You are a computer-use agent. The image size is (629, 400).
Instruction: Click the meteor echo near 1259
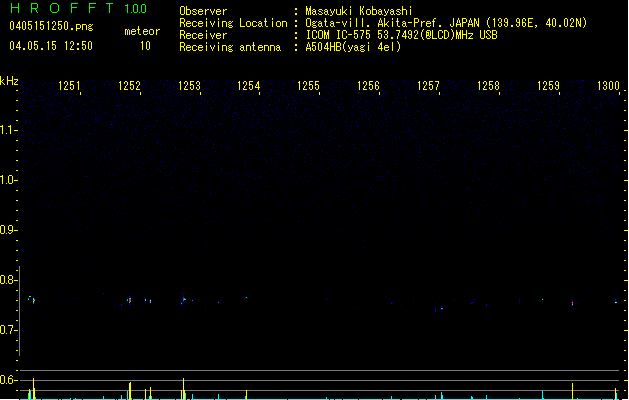pyautogui.click(x=572, y=302)
